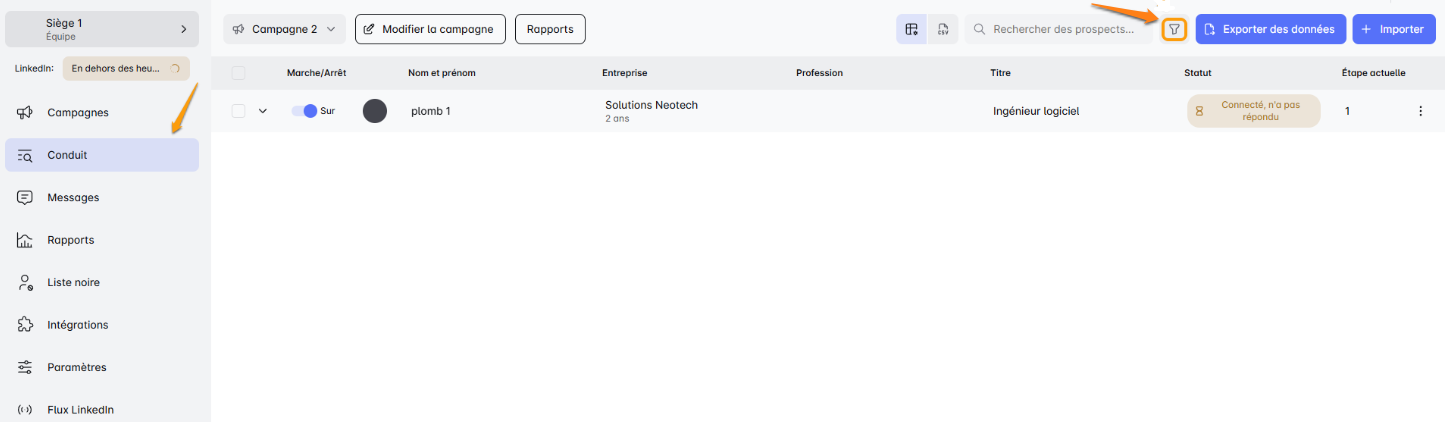Click the CSV file view icon
This screenshot has height=422, width=1445.
click(x=942, y=30)
